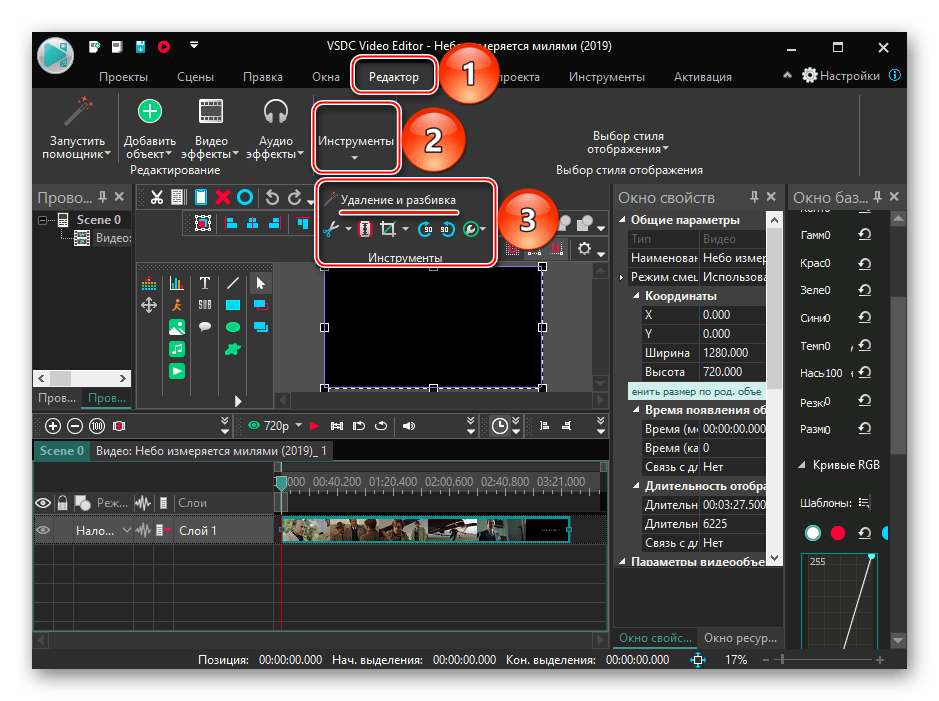Open Настройки settings
This screenshot has width=939, height=701.
coord(841,76)
